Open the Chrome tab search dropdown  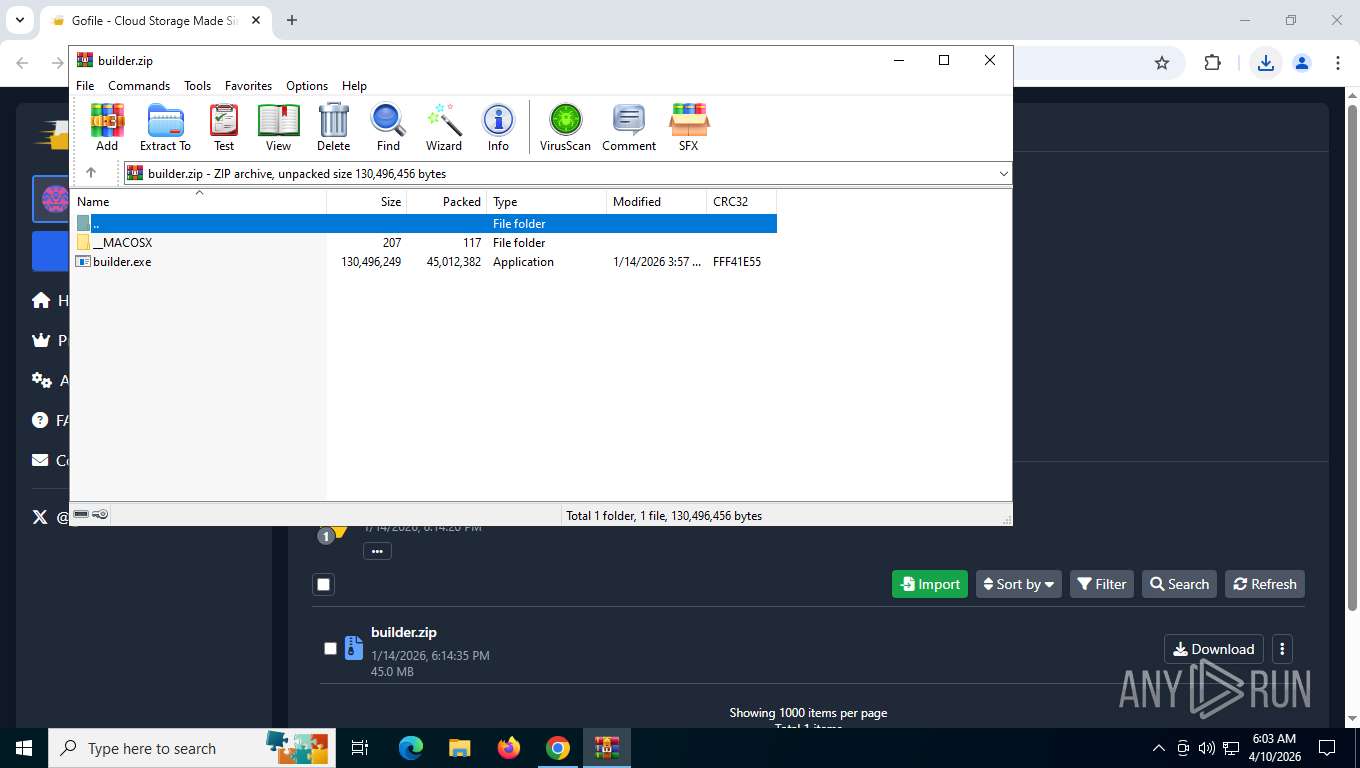click(20, 20)
